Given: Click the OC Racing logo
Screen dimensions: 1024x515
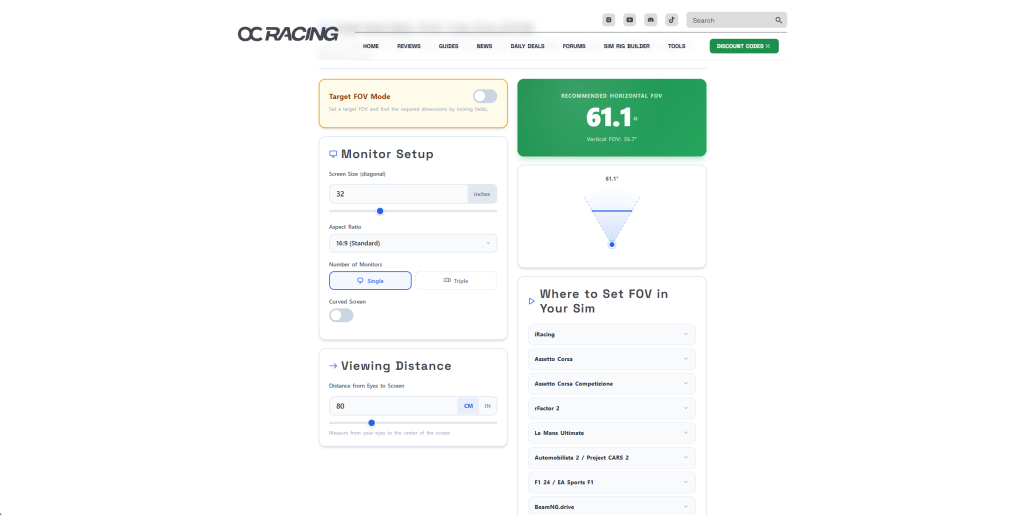Looking at the screenshot, I should pyautogui.click(x=288, y=34).
